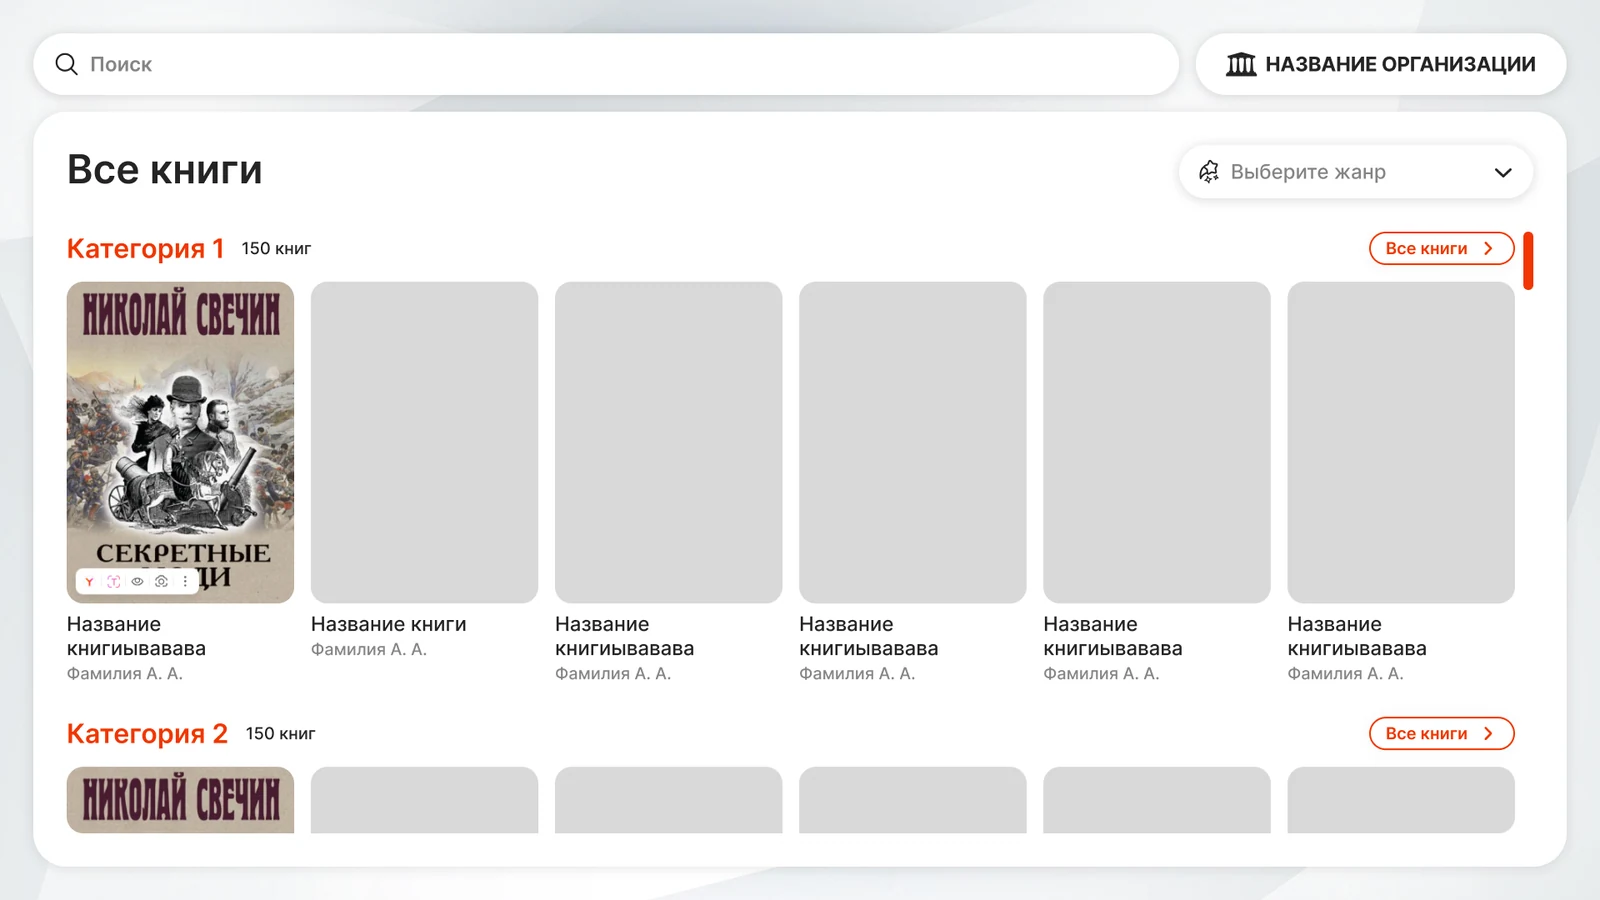Viewport: 1600px width, 900px height.
Task: Open "Все книги" for Категория 2
Action: click(x=1441, y=734)
